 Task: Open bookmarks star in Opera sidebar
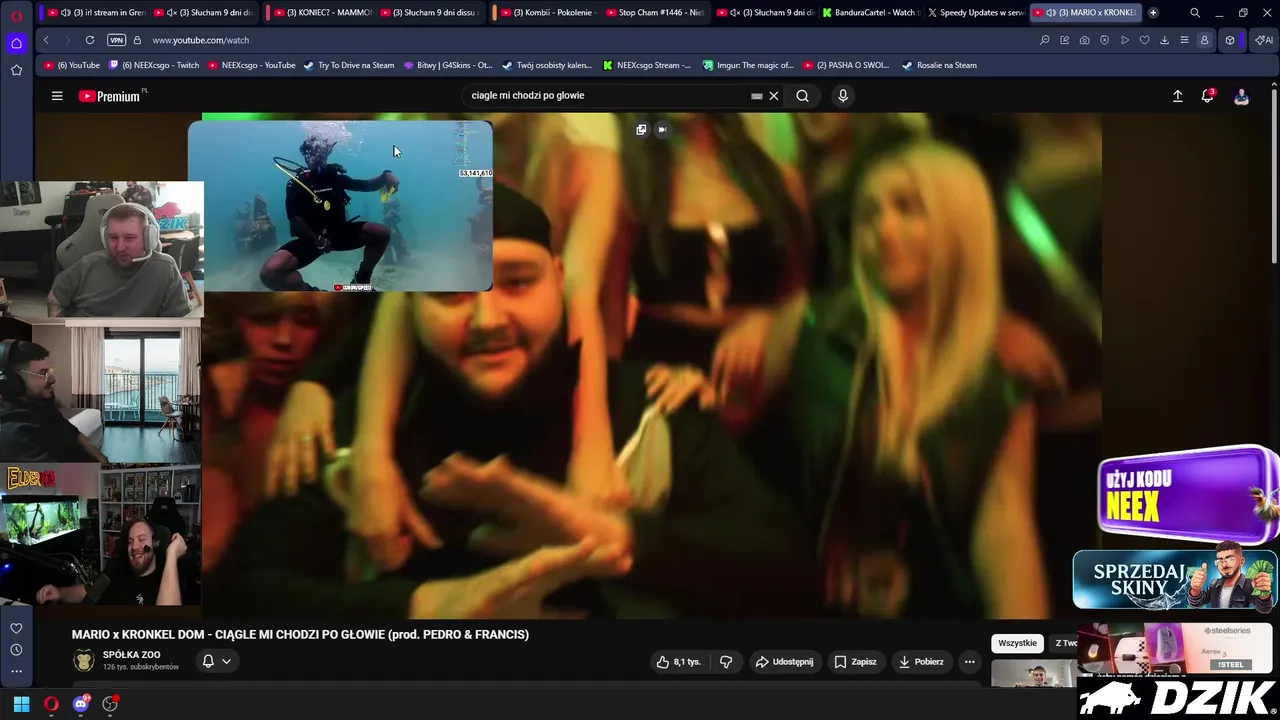click(x=16, y=70)
